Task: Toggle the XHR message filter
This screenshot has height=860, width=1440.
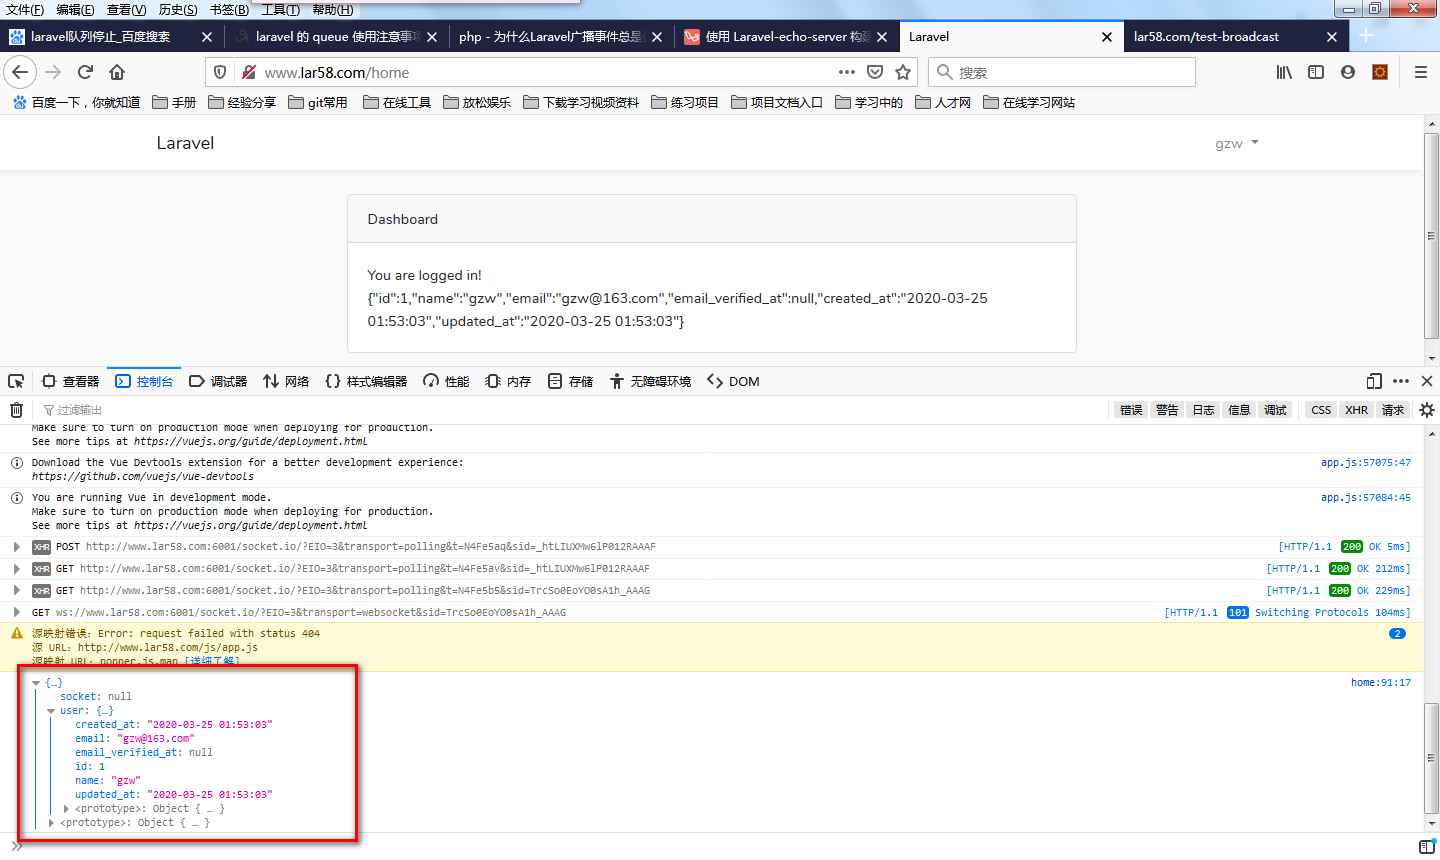Action: tap(1356, 409)
